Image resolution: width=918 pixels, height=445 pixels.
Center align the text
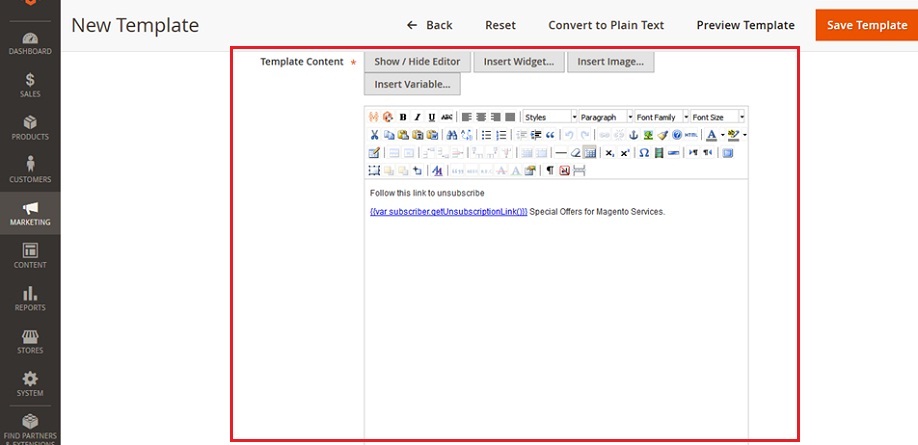pos(481,117)
